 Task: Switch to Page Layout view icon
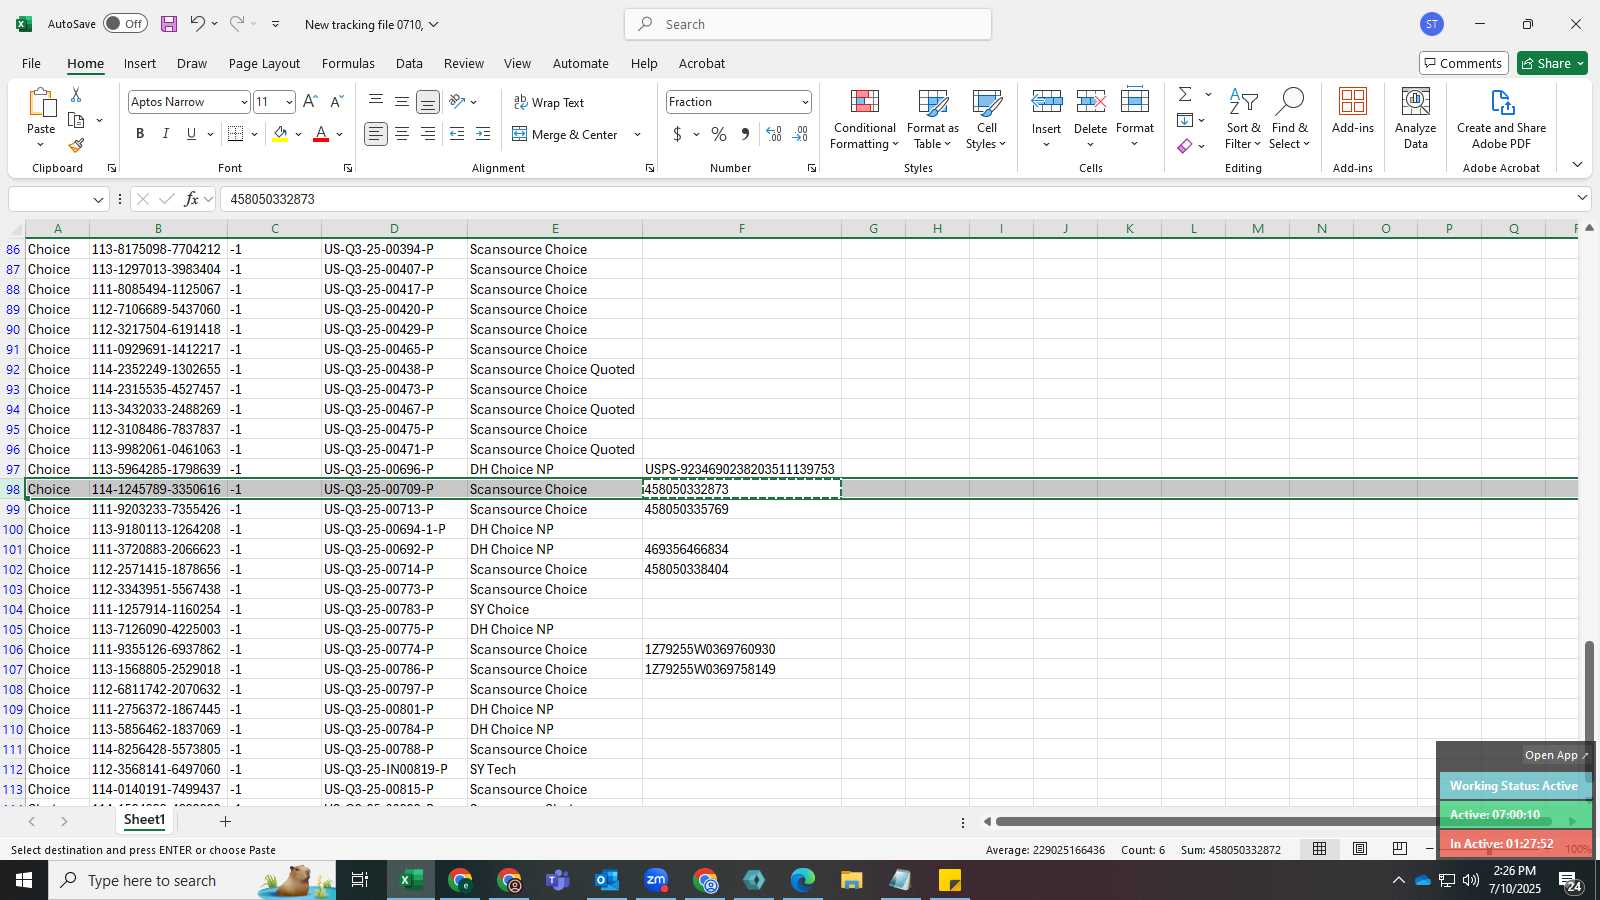(1360, 849)
